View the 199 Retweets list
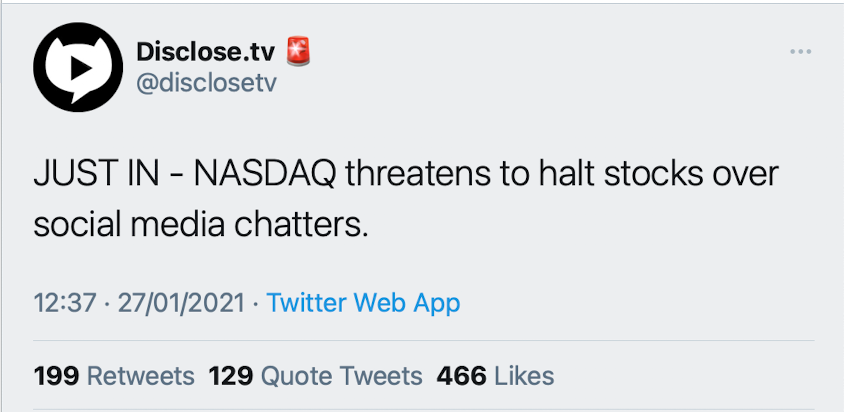 pyautogui.click(x=114, y=376)
